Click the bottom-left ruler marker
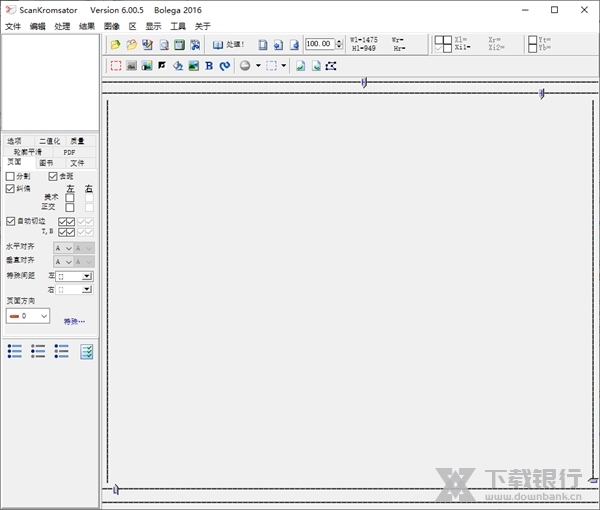The height and width of the screenshot is (510, 600). [x=116, y=489]
